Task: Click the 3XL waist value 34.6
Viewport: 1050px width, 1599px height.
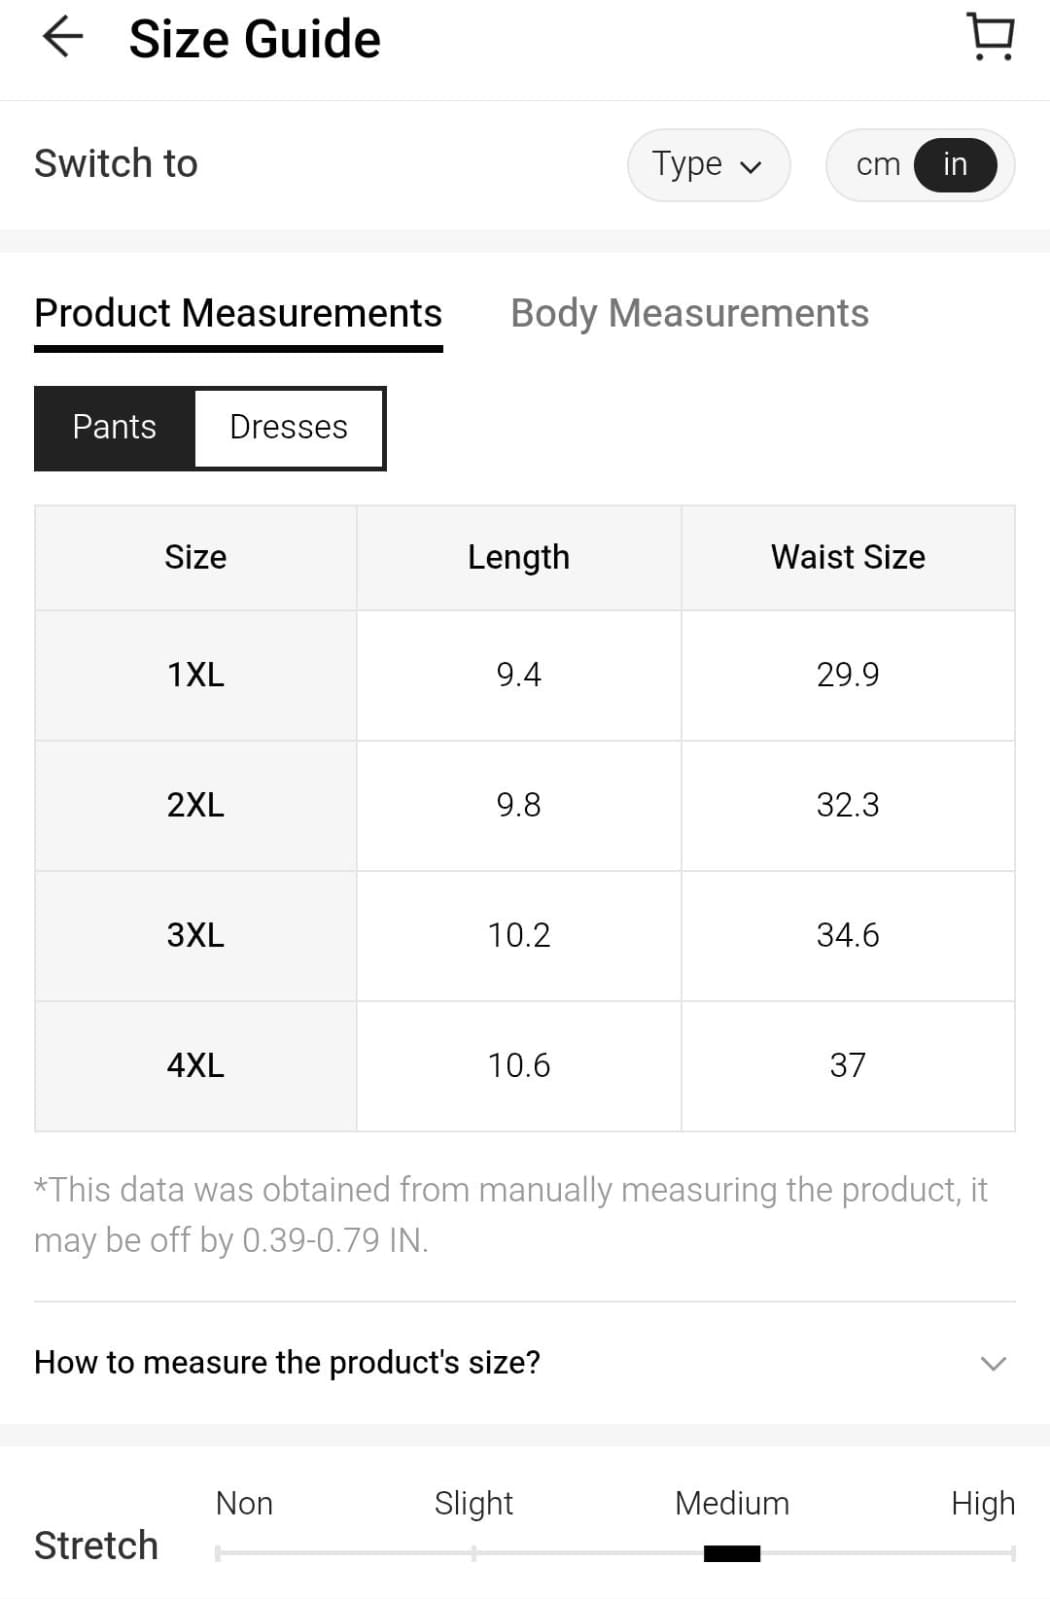Action: tap(847, 935)
